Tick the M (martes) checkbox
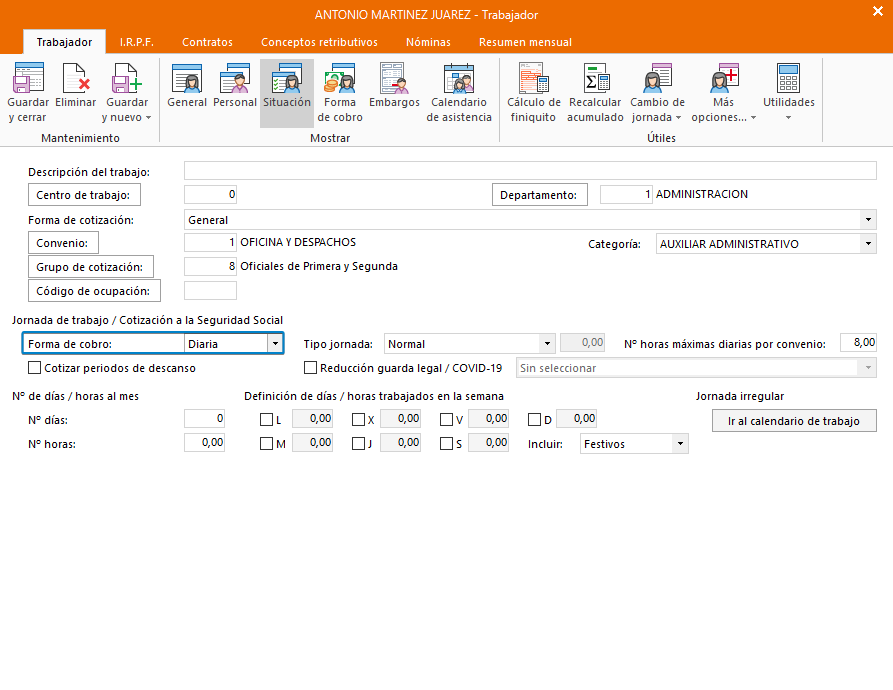Screen dimensions: 893x690 [x=266, y=443]
